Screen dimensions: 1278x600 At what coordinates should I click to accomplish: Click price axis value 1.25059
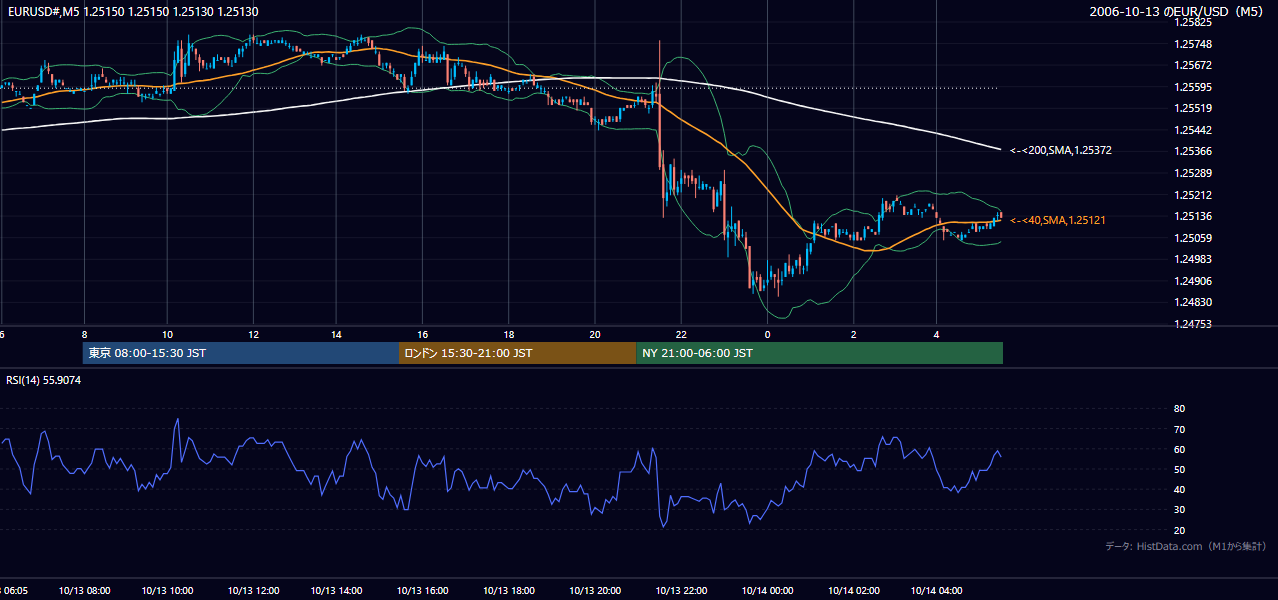point(1191,238)
